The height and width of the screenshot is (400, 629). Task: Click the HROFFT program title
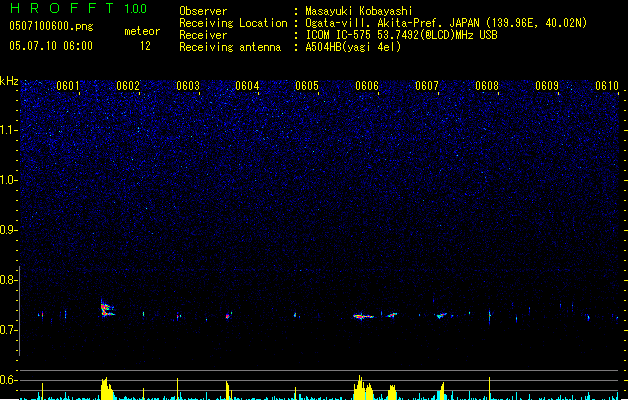[x=62, y=8]
